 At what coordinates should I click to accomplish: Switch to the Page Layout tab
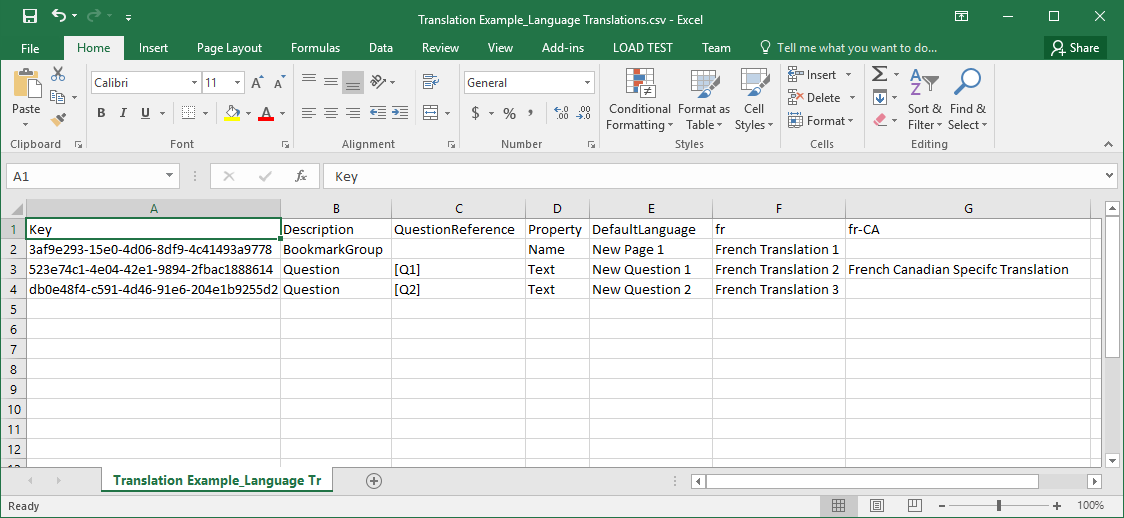(229, 48)
